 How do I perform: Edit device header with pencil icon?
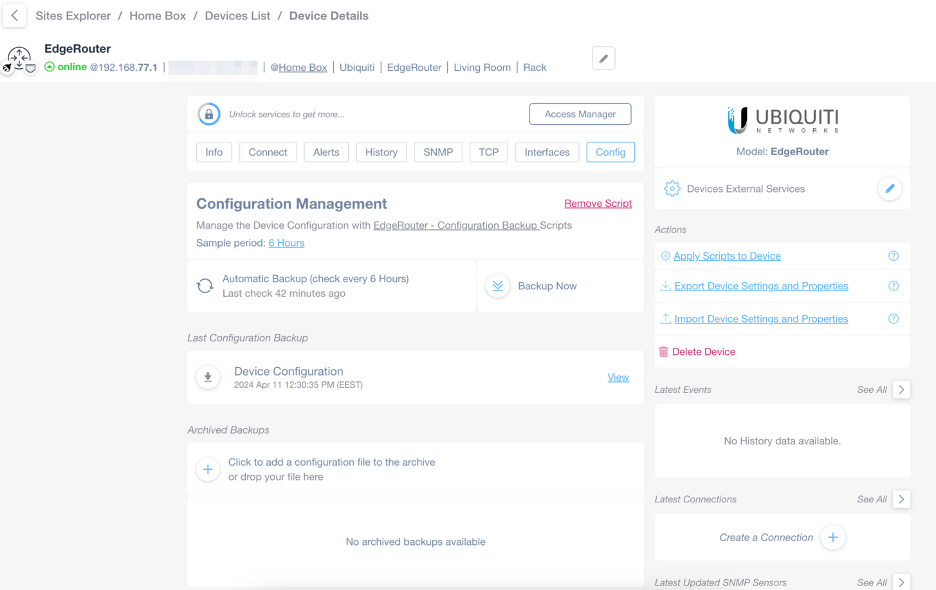pos(604,59)
